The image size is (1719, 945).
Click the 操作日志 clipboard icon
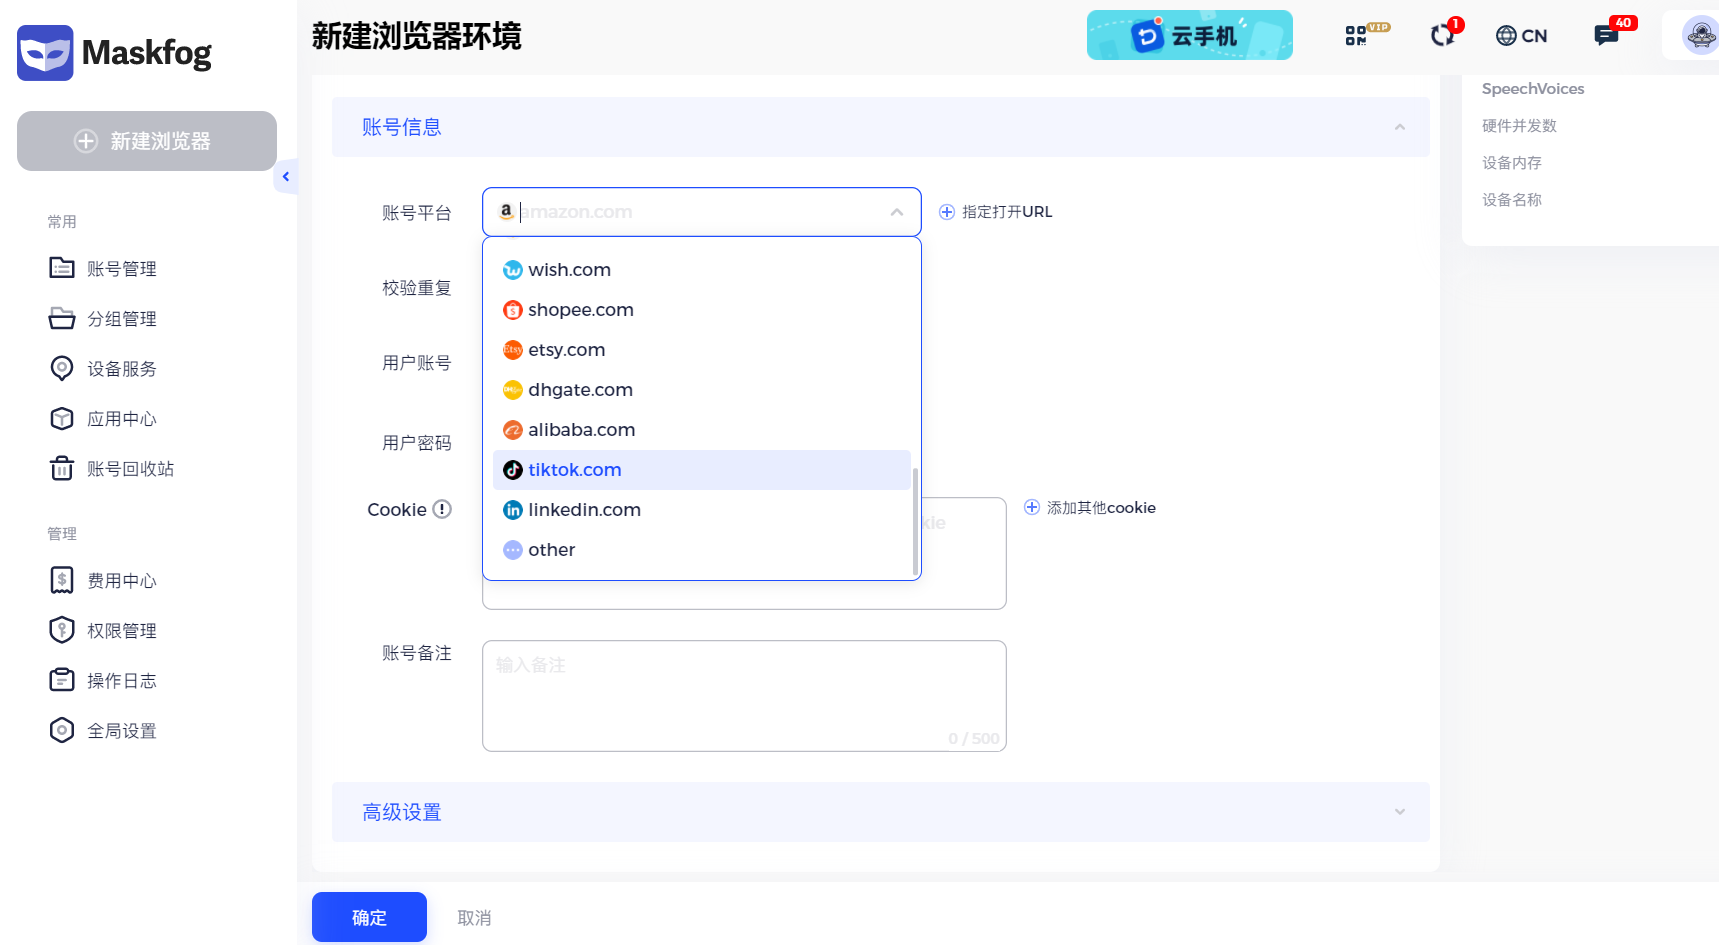pos(62,680)
